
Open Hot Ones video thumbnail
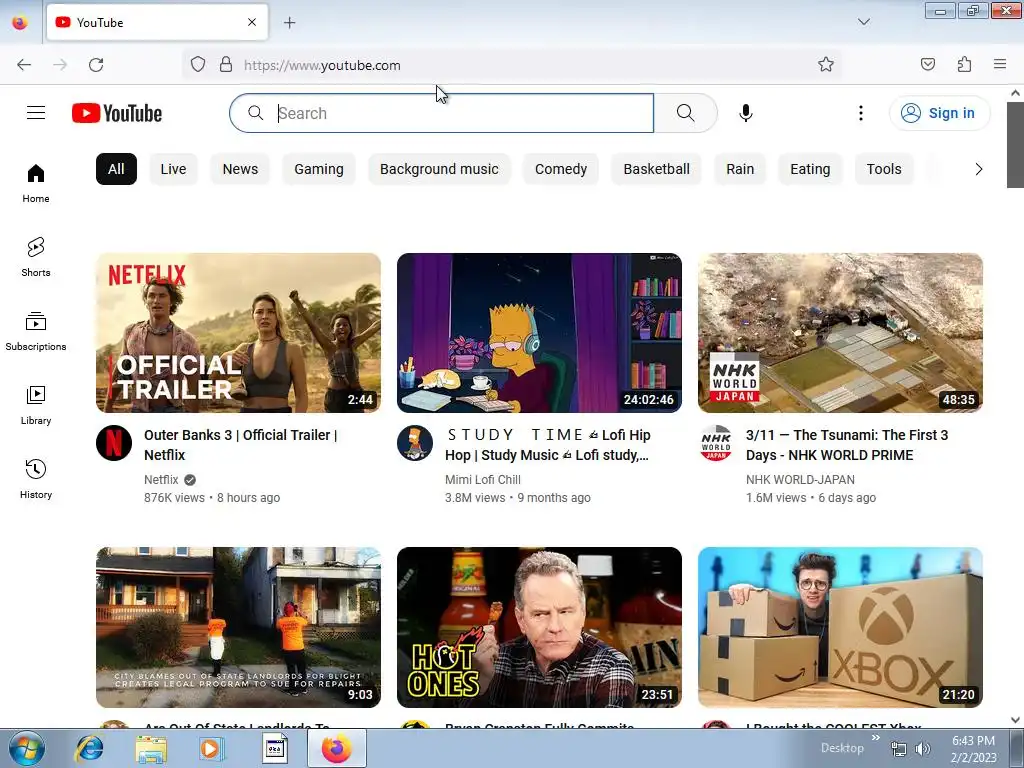pos(539,628)
